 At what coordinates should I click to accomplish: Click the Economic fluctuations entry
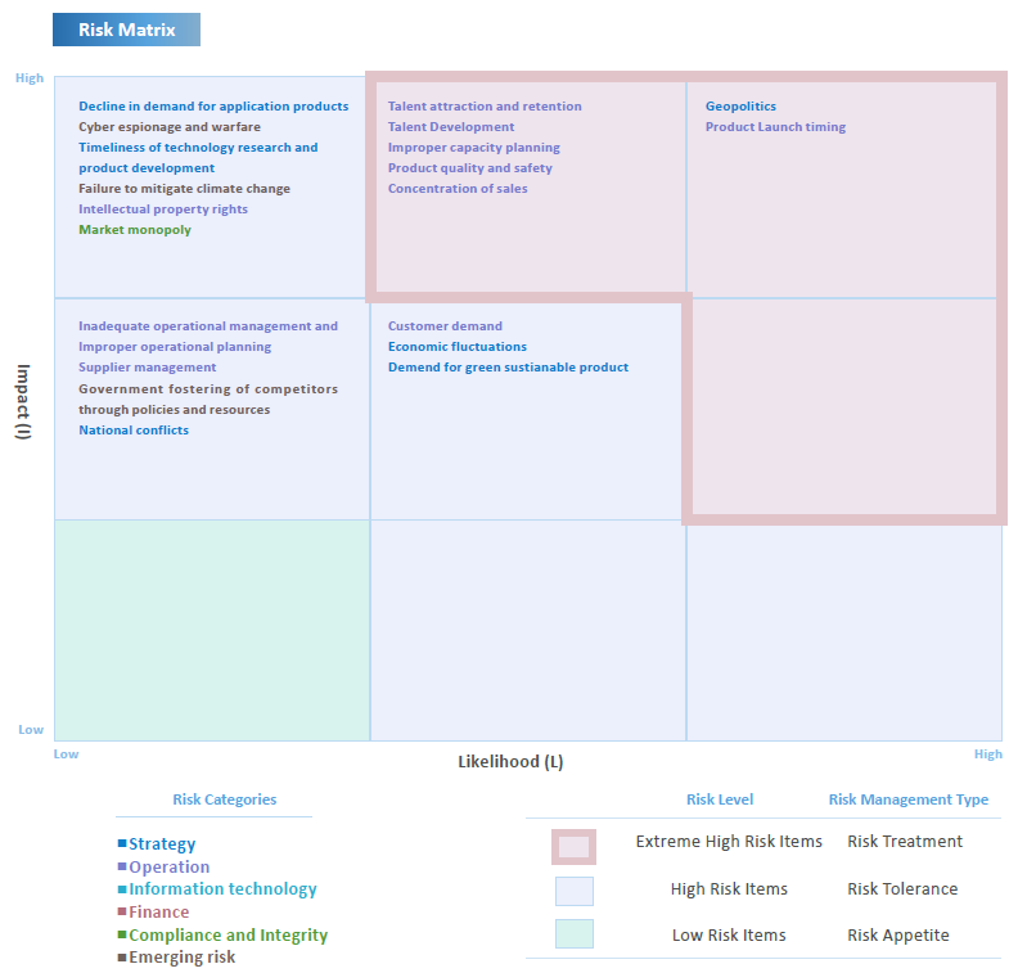(x=457, y=347)
